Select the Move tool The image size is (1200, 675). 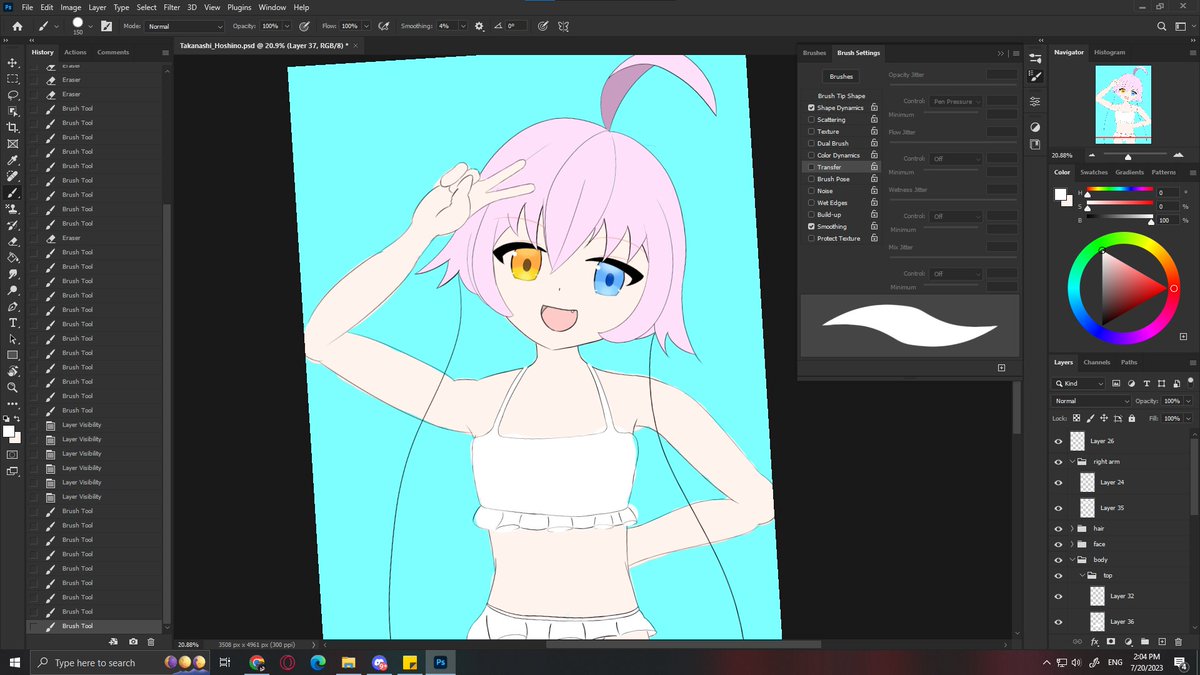coord(13,63)
